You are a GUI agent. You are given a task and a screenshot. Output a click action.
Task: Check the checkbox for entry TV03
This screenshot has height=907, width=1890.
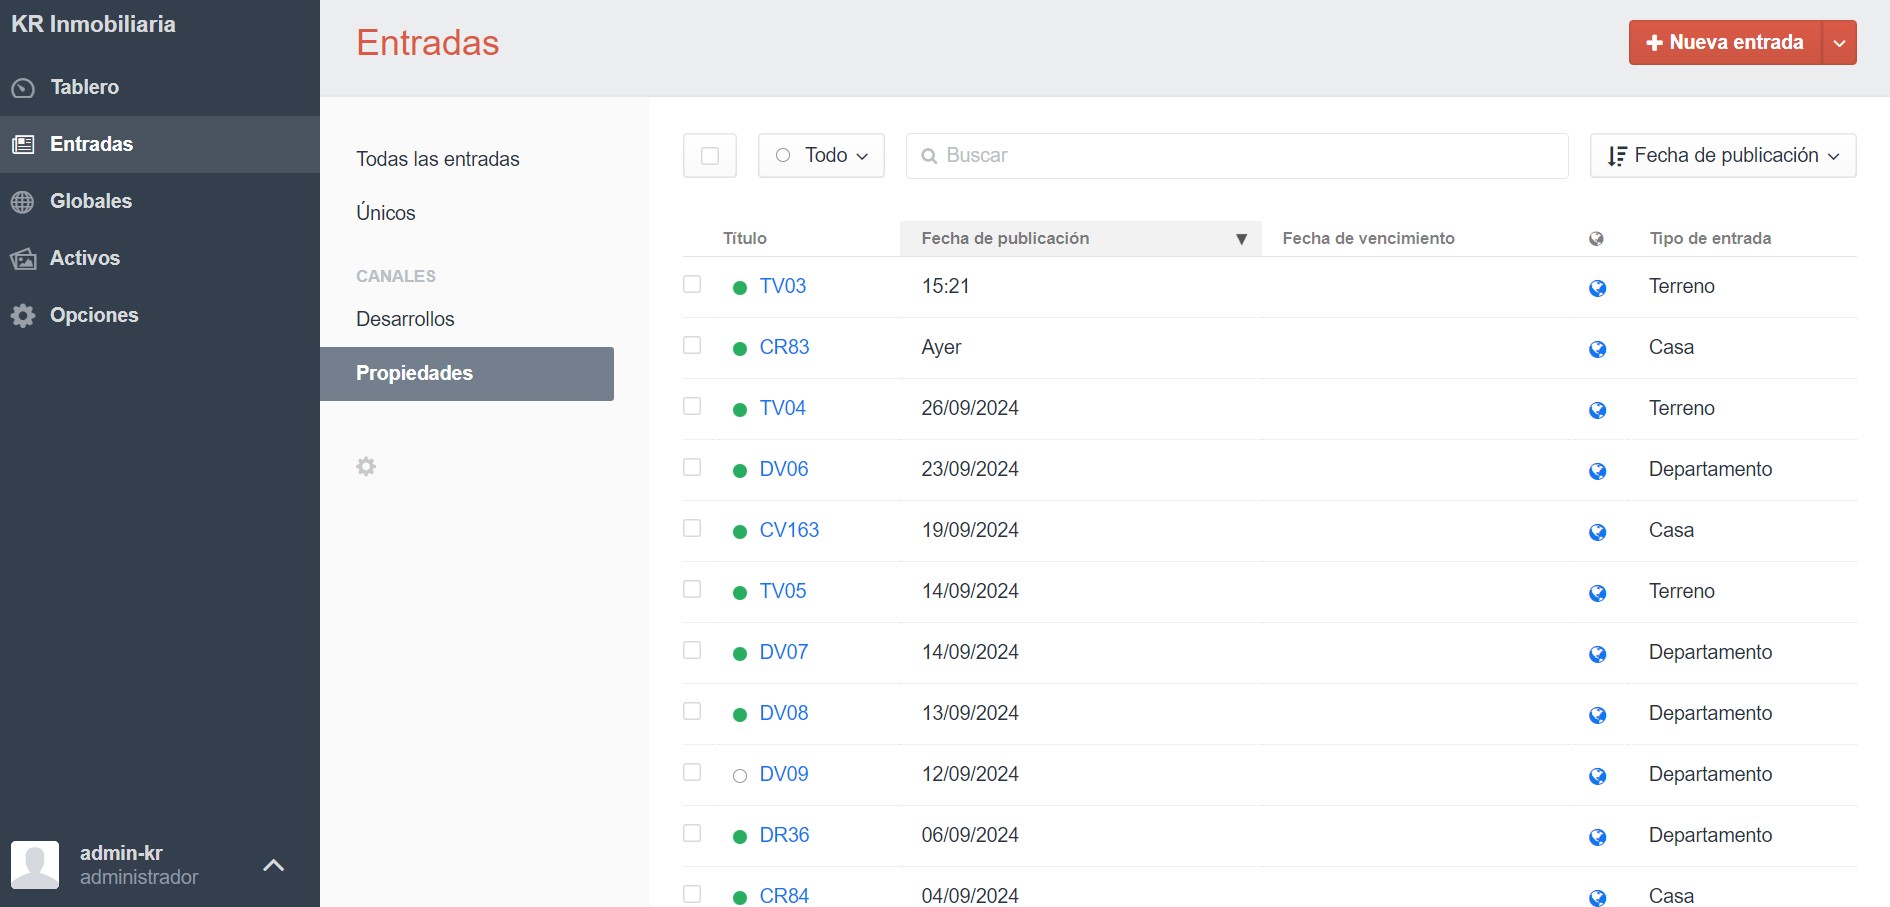pos(692,285)
